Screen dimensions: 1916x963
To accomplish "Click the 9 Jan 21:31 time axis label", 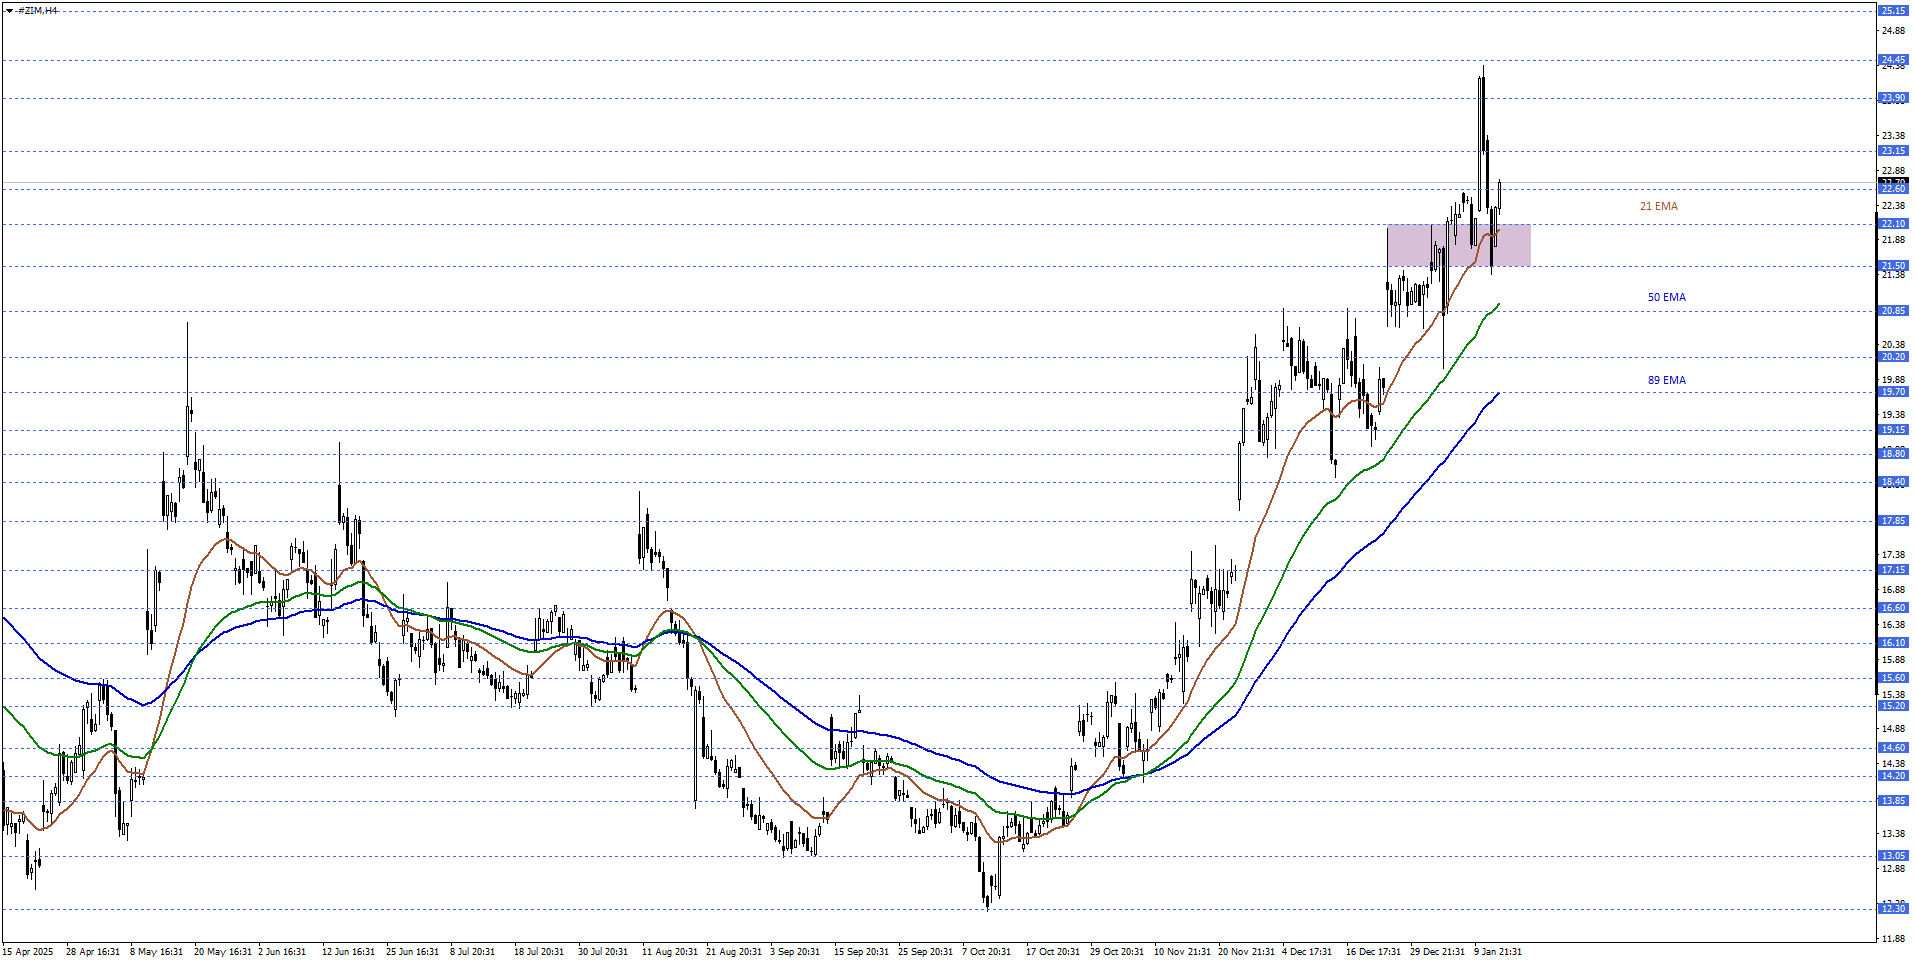I will pos(1497,952).
